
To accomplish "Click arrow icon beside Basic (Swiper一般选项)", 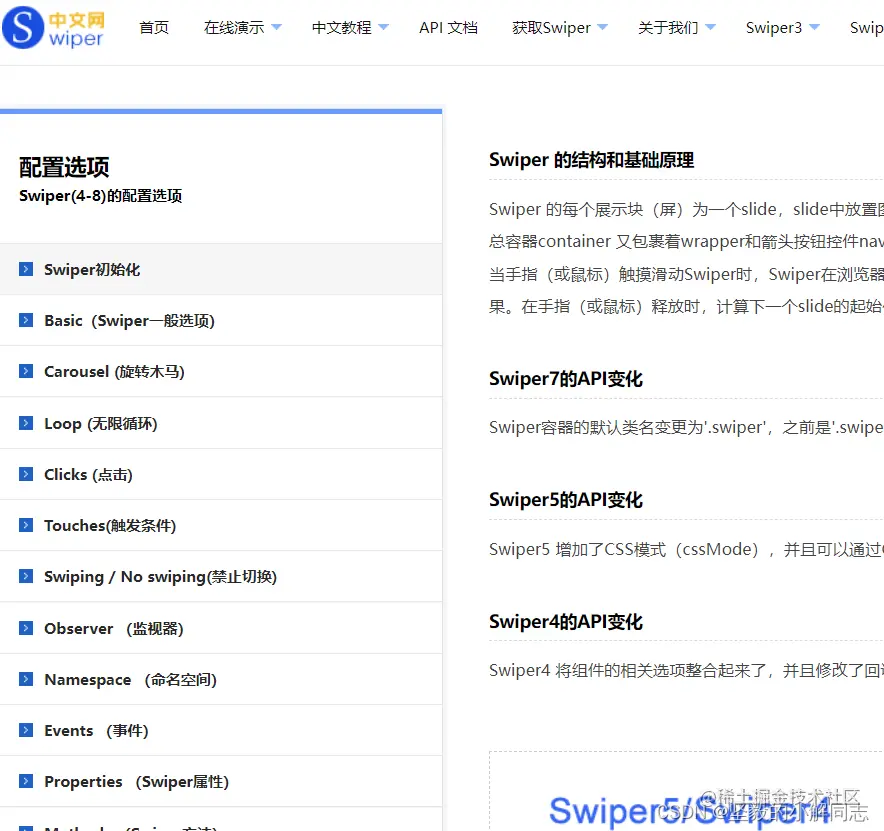I will coord(26,320).
